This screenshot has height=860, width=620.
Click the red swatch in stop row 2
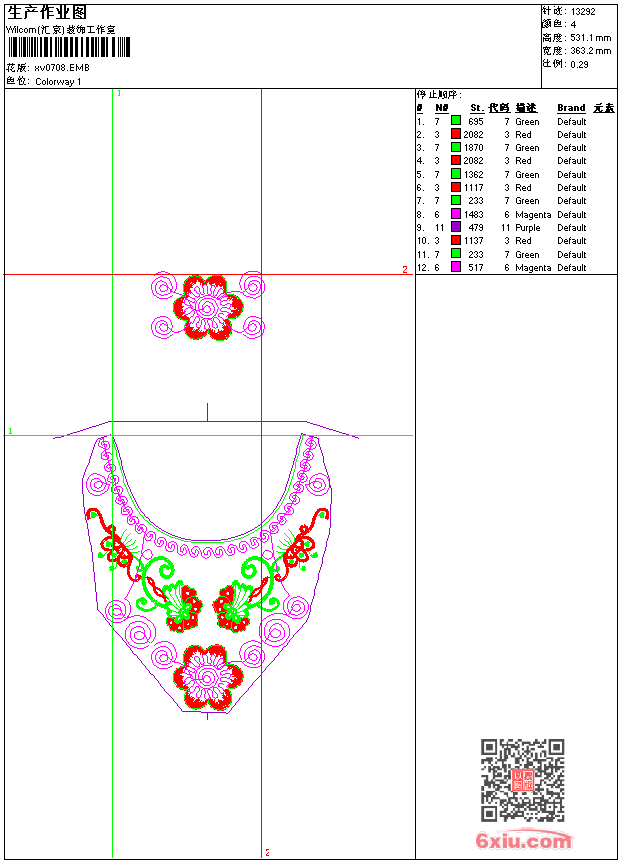click(456, 134)
